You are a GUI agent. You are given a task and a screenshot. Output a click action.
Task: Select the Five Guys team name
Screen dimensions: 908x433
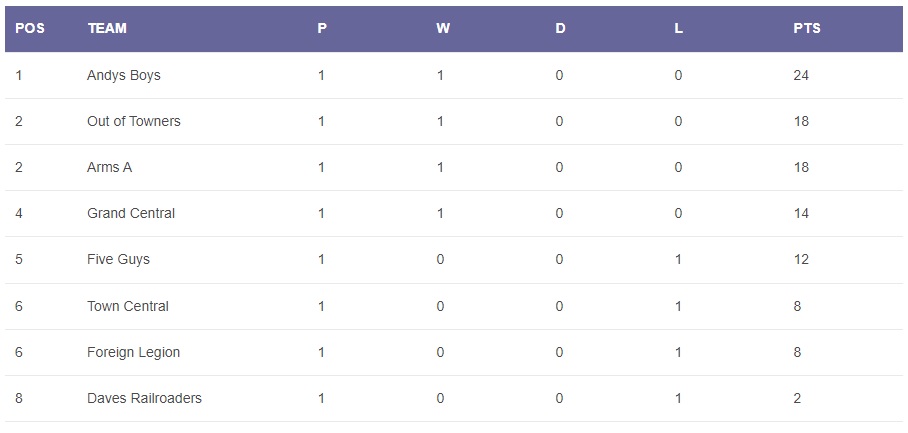(x=118, y=259)
